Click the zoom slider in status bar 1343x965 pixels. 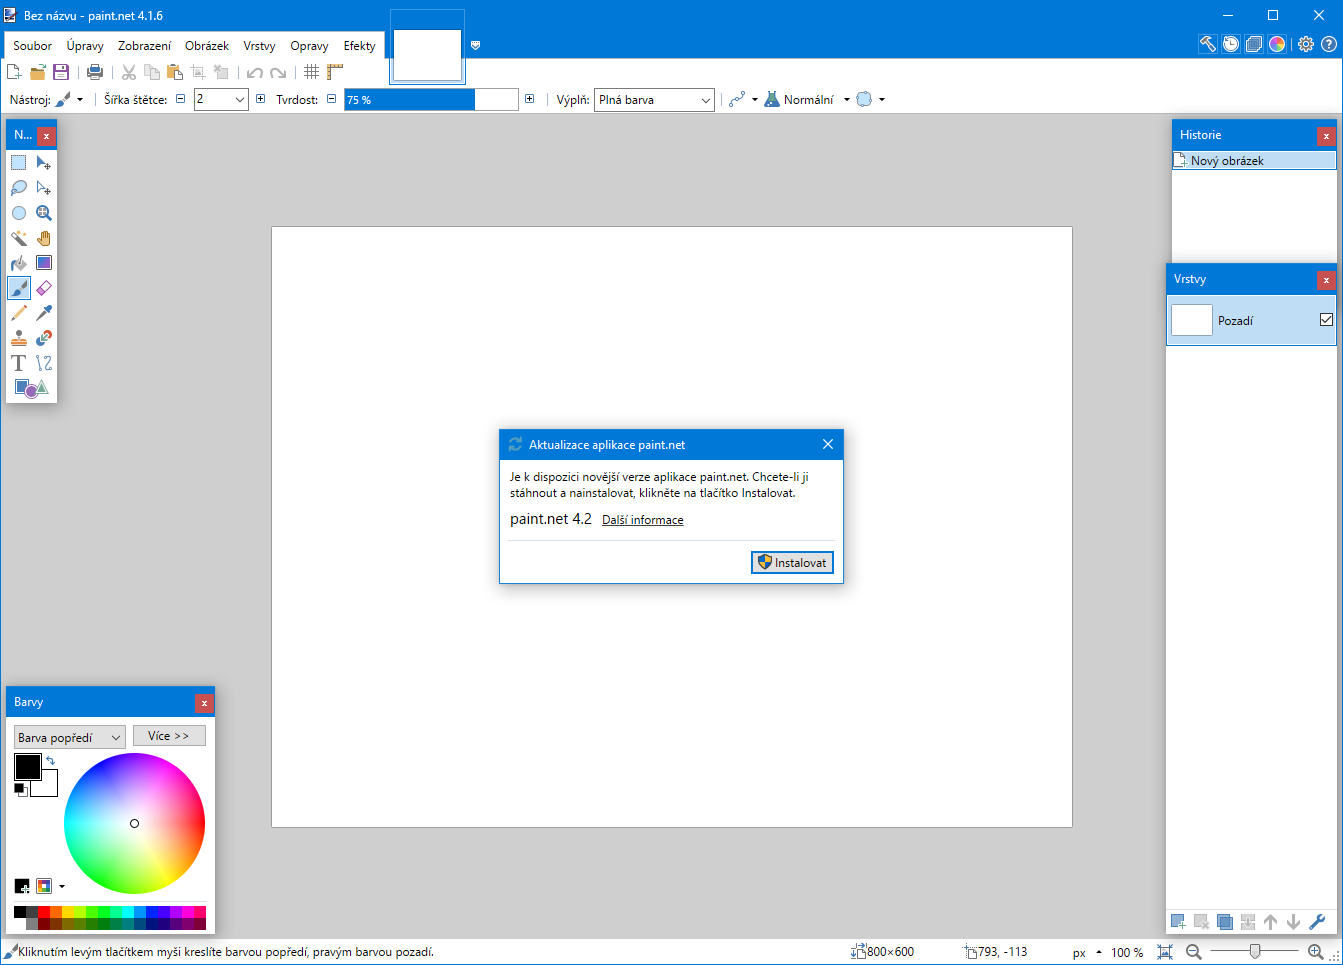coord(1254,952)
